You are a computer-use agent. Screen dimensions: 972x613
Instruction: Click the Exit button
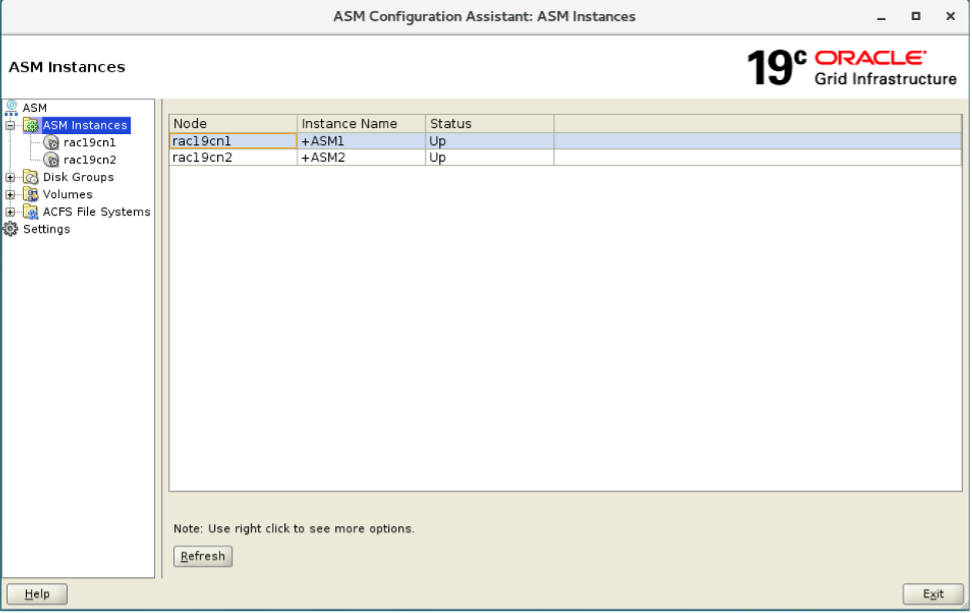tap(933, 594)
